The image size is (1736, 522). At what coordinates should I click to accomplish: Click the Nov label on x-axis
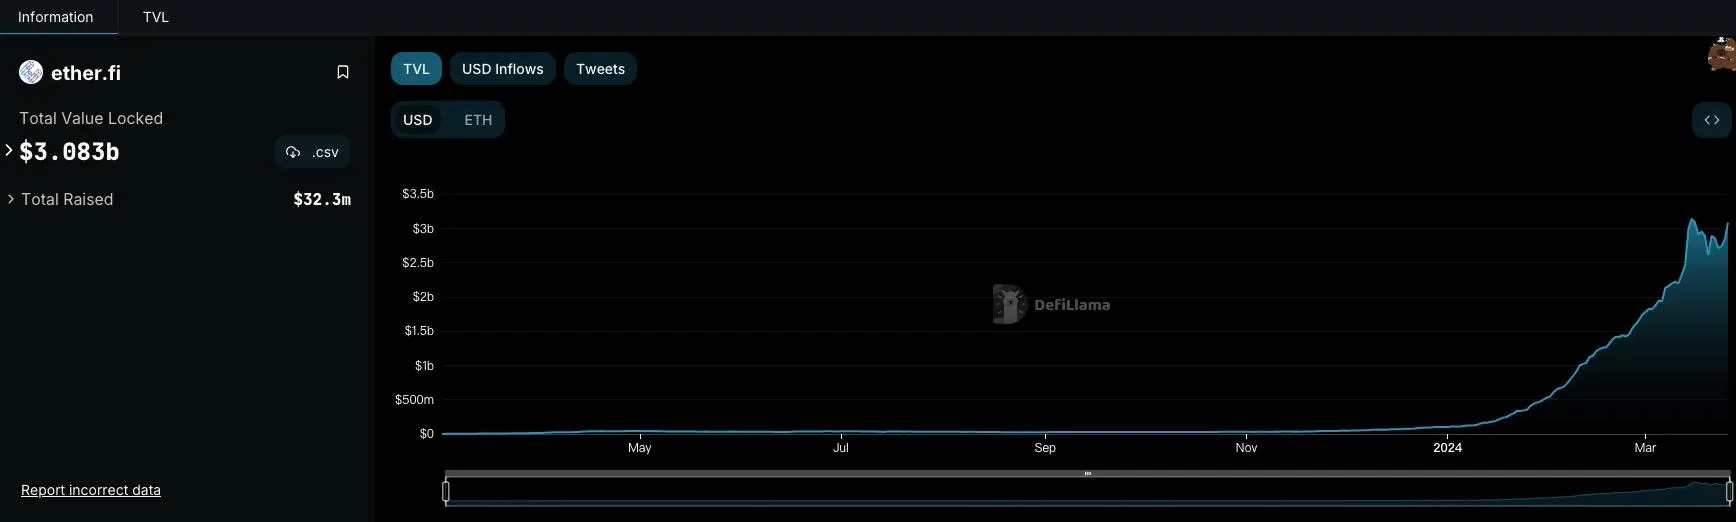pos(1246,448)
